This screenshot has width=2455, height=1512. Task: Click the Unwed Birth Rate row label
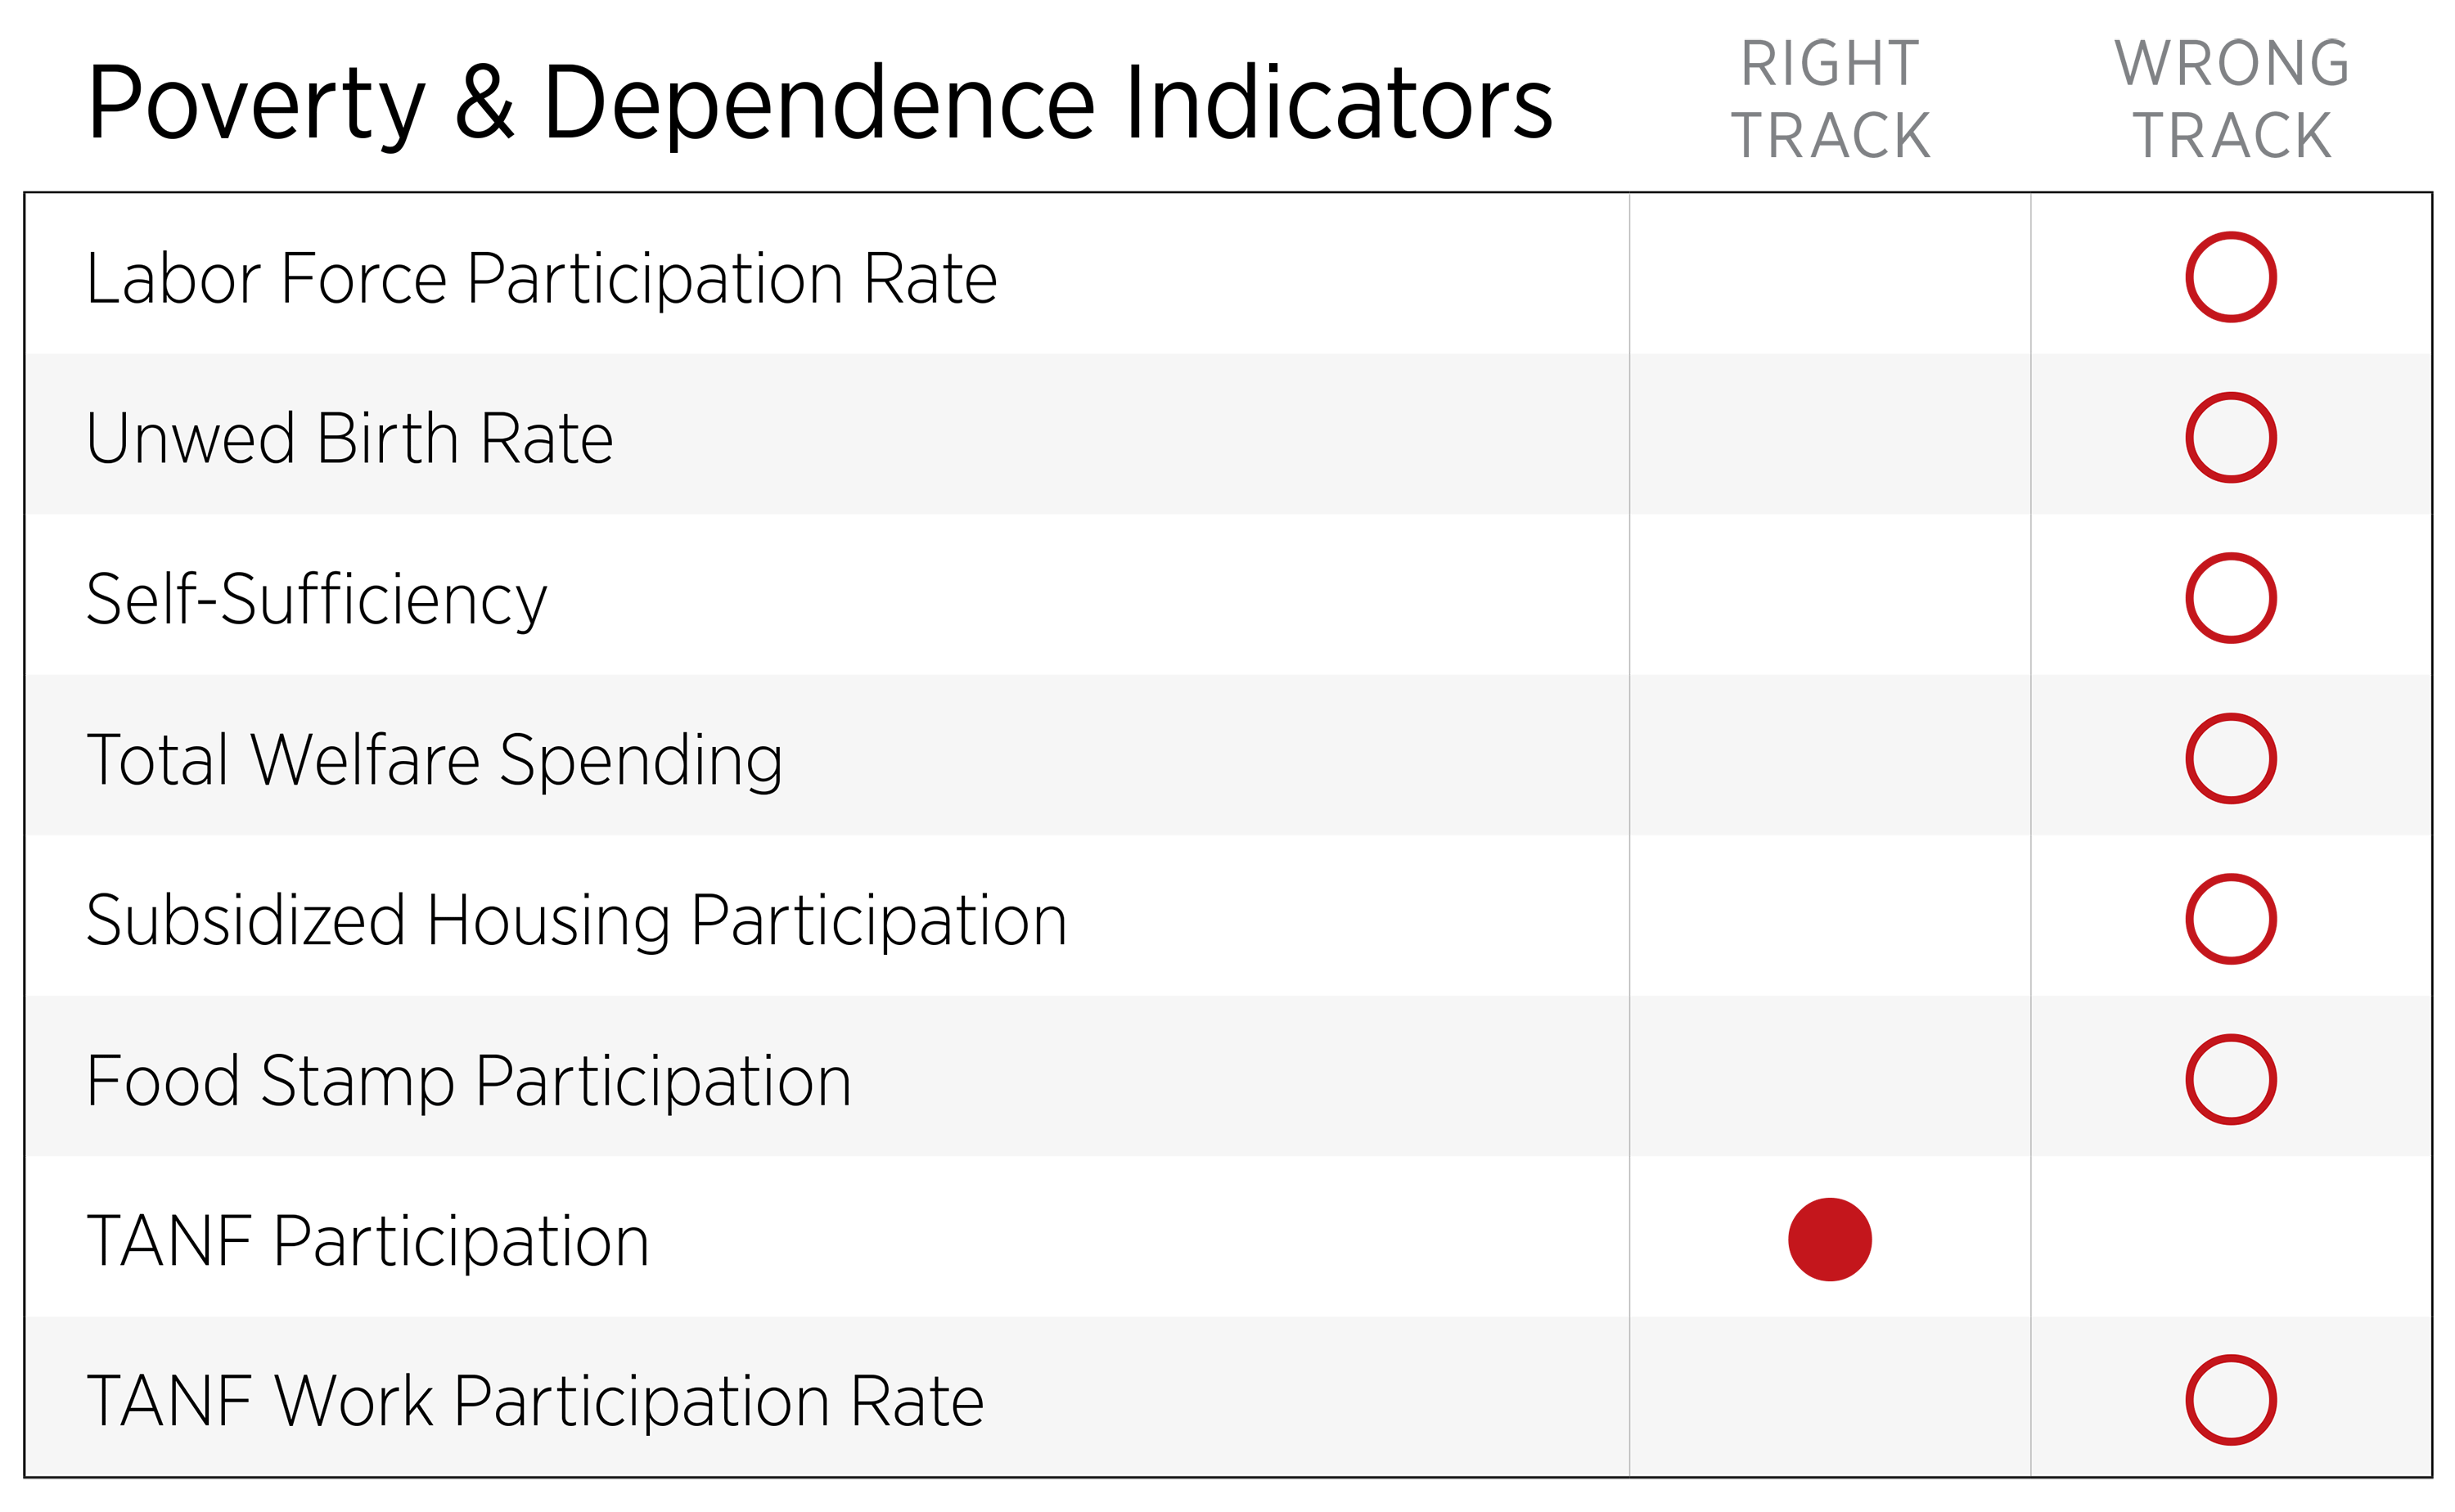tap(349, 438)
